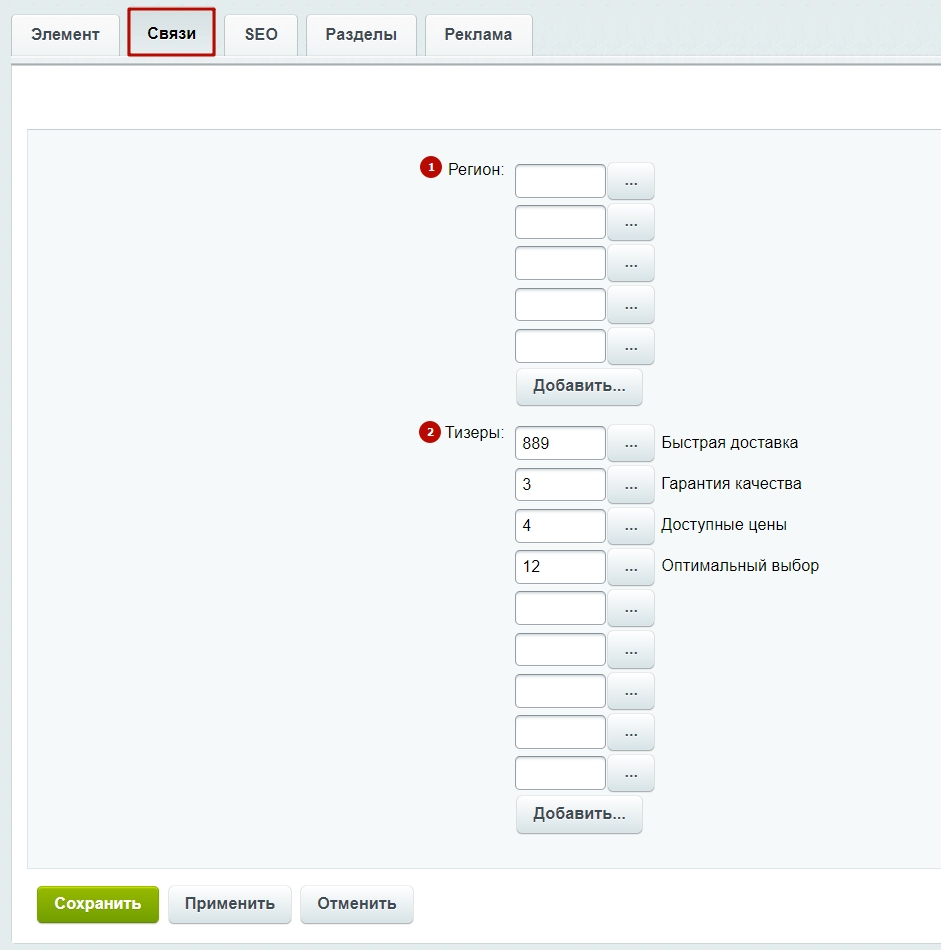941x950 pixels.
Task: Open the SEO tab
Action: [261, 35]
